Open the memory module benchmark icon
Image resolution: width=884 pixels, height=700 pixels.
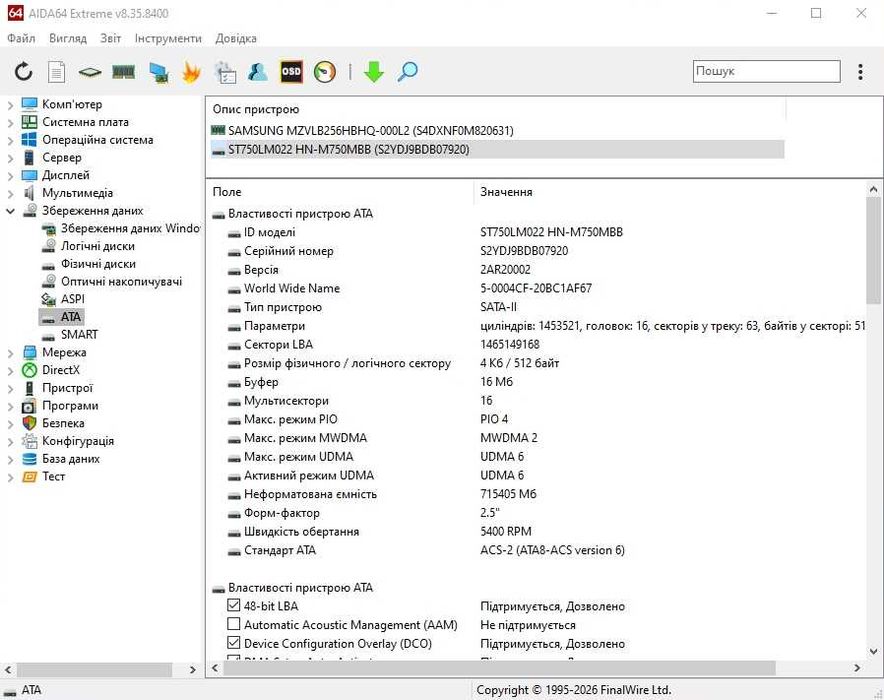[123, 72]
